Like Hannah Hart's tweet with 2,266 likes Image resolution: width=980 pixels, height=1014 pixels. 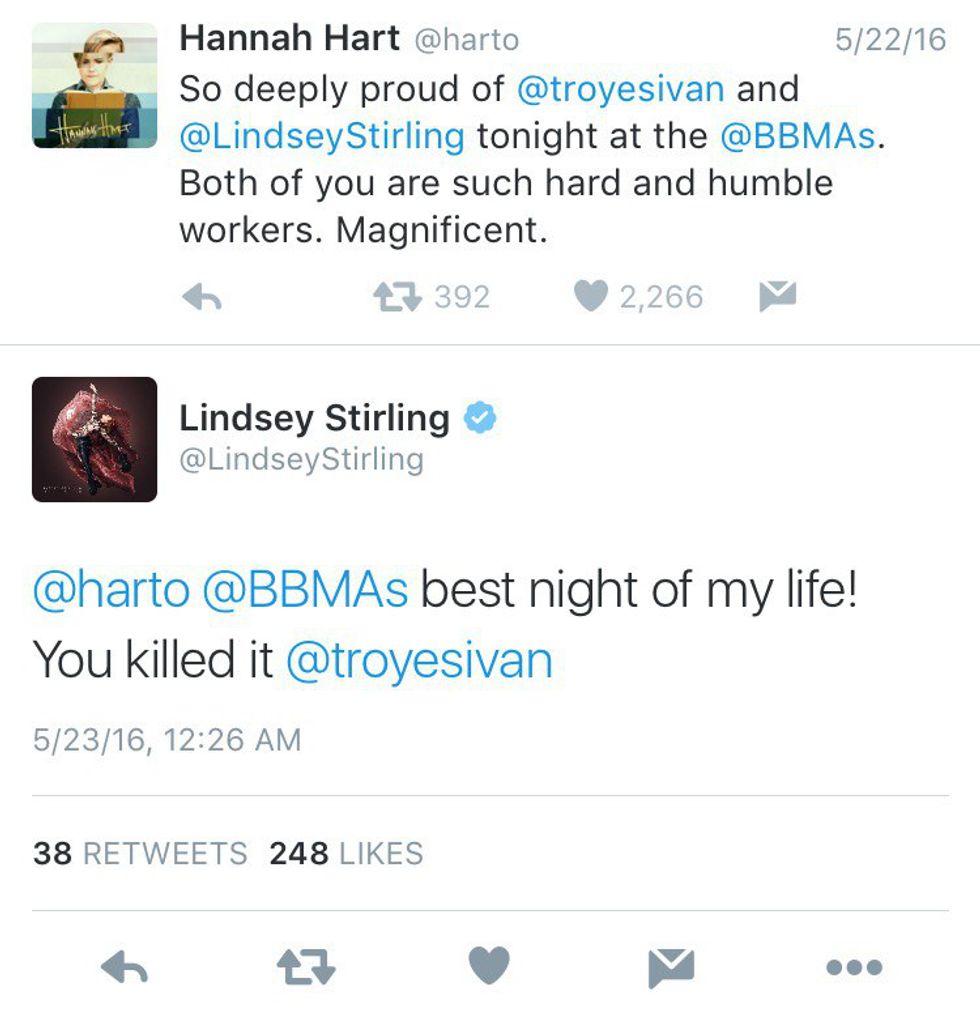[591, 296]
